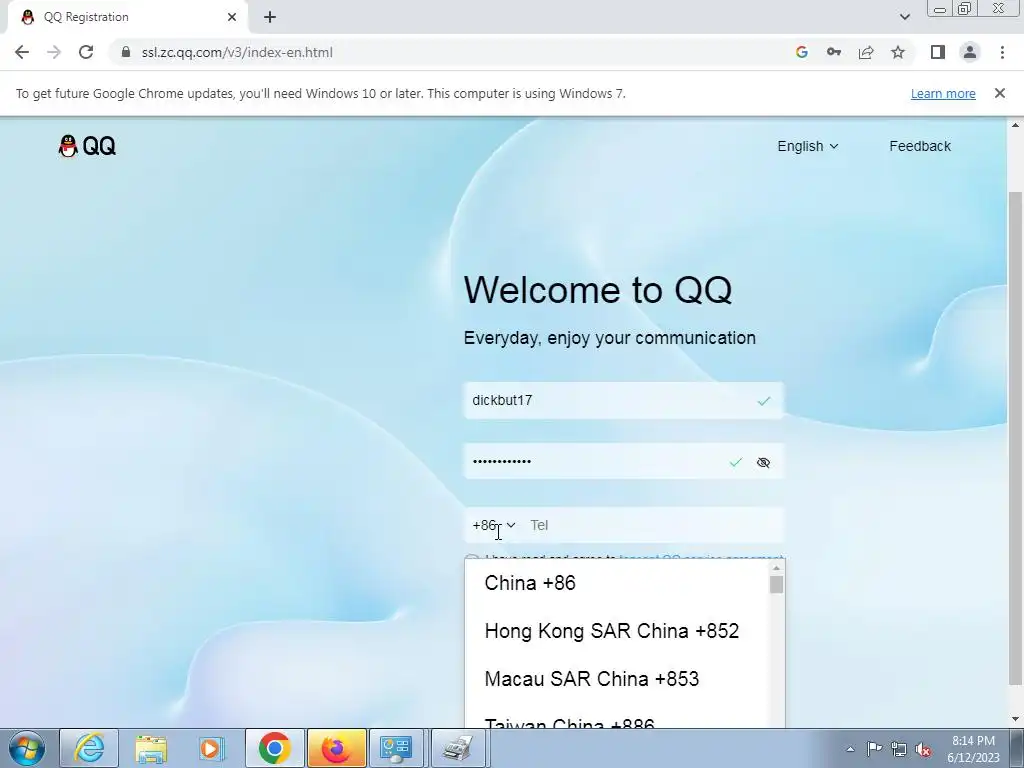The width and height of the screenshot is (1024, 768).
Task: Click the Tel phone number field
Action: (x=653, y=525)
